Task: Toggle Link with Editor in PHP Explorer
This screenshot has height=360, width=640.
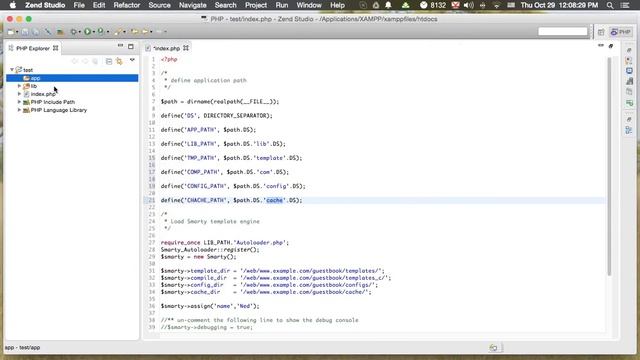Action: [119, 61]
